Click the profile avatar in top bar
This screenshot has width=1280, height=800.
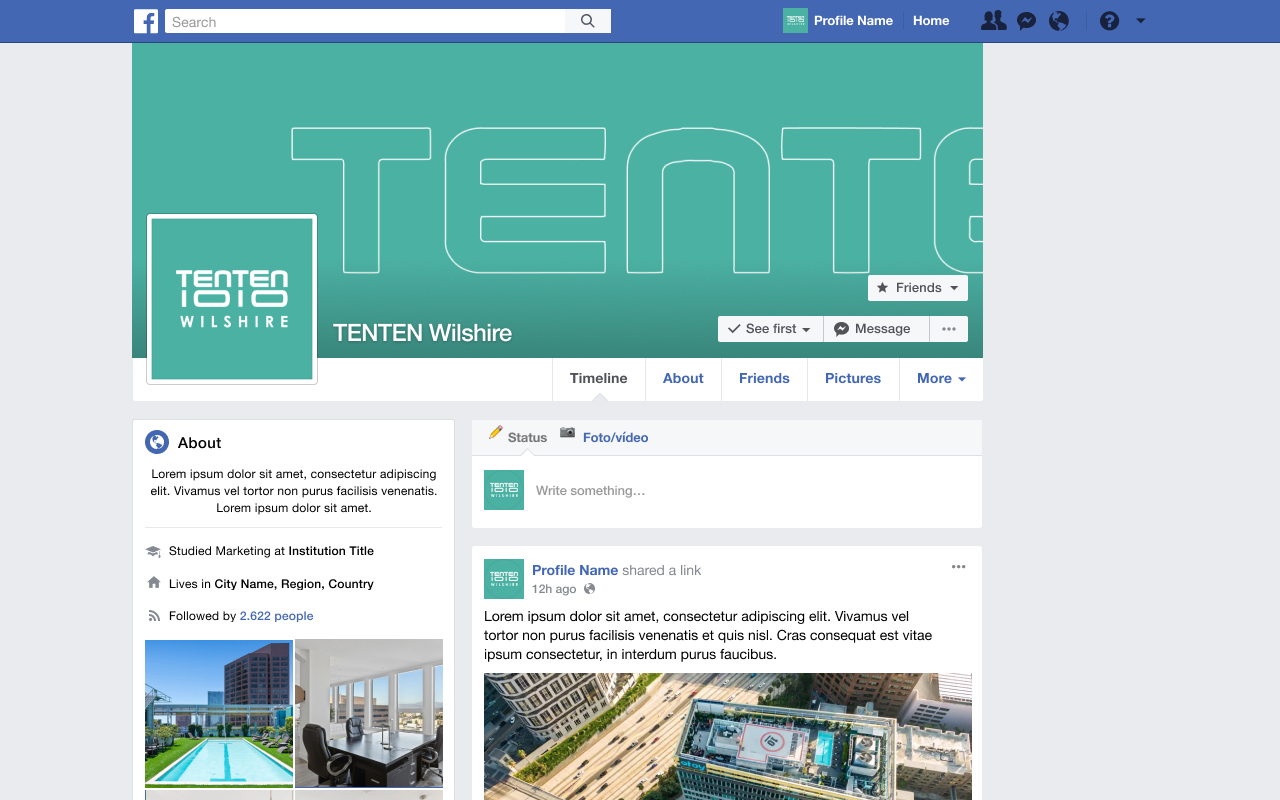pos(795,21)
